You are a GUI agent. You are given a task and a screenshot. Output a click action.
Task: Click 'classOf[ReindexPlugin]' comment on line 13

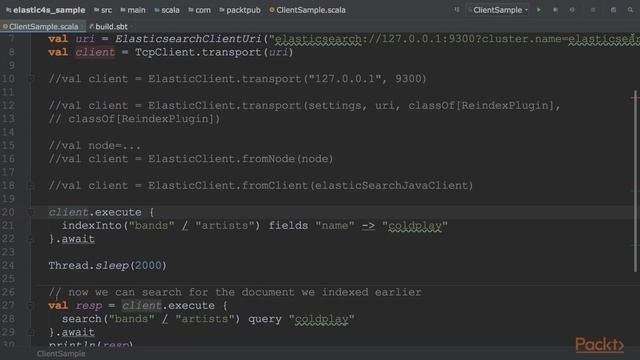coord(140,119)
